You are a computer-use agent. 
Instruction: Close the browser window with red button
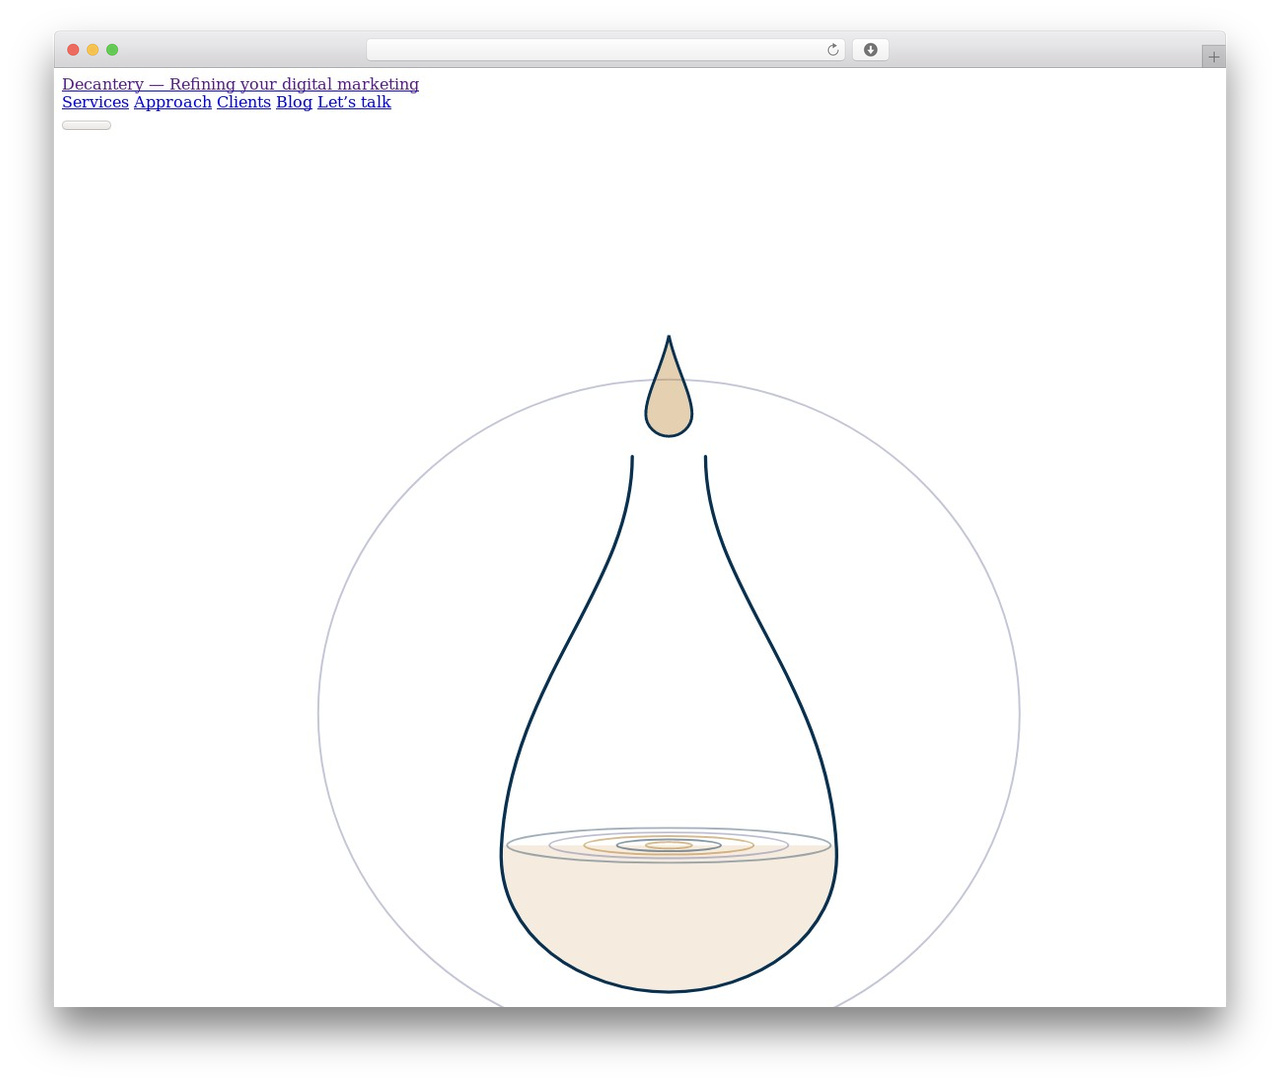click(x=73, y=50)
